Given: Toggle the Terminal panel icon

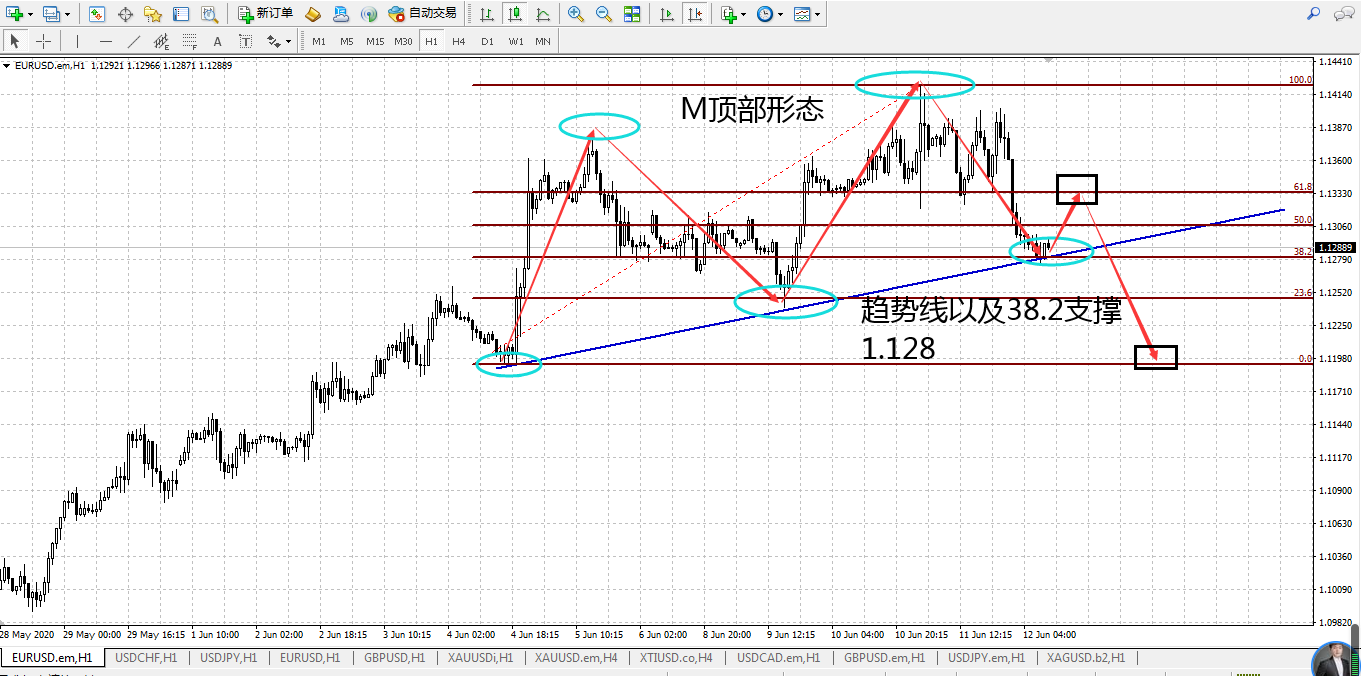Looking at the screenshot, I should coord(181,14).
